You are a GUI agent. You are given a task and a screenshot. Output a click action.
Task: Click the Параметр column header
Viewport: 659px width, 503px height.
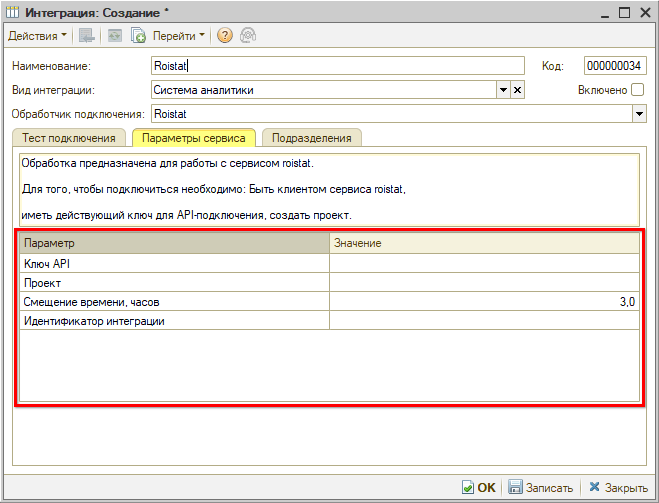click(x=174, y=243)
